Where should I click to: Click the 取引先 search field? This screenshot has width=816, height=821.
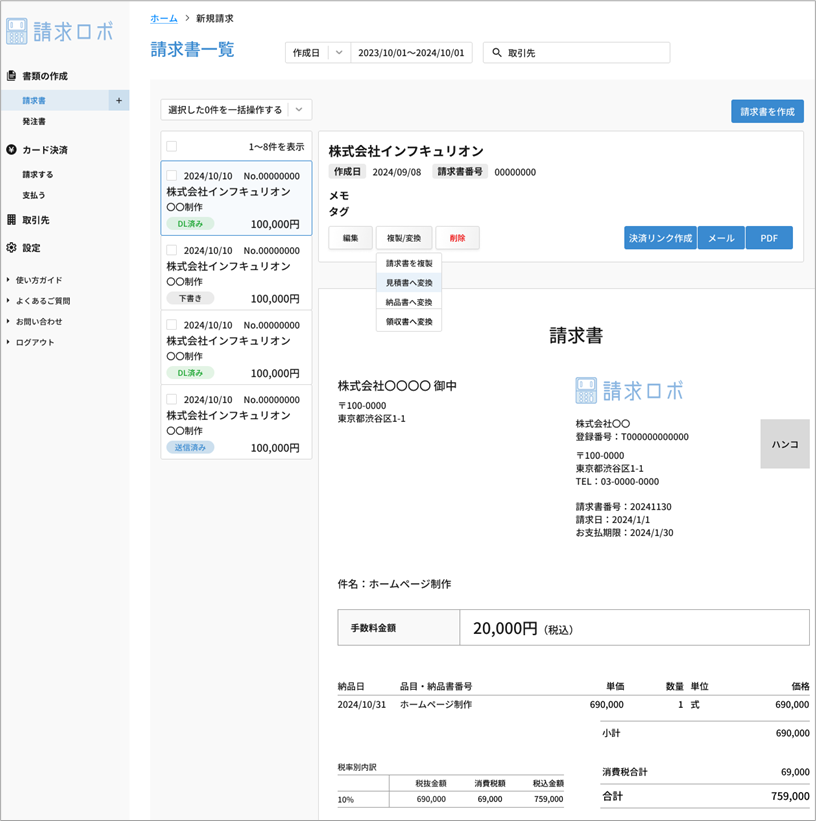click(x=577, y=53)
